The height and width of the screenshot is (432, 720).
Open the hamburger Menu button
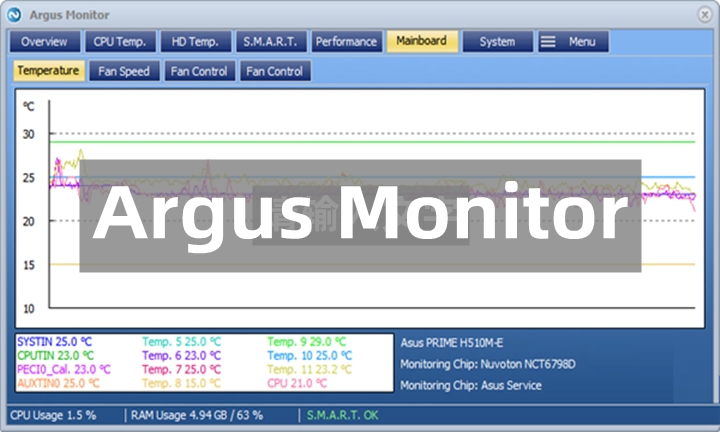pyautogui.click(x=573, y=42)
